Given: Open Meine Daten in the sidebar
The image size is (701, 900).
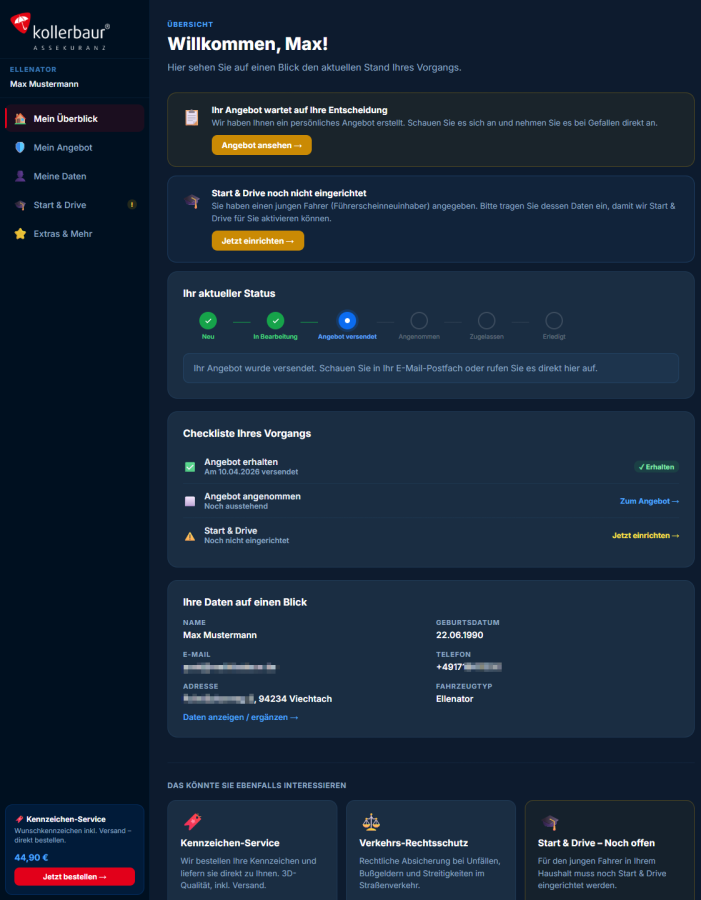Looking at the screenshot, I should point(60,176).
